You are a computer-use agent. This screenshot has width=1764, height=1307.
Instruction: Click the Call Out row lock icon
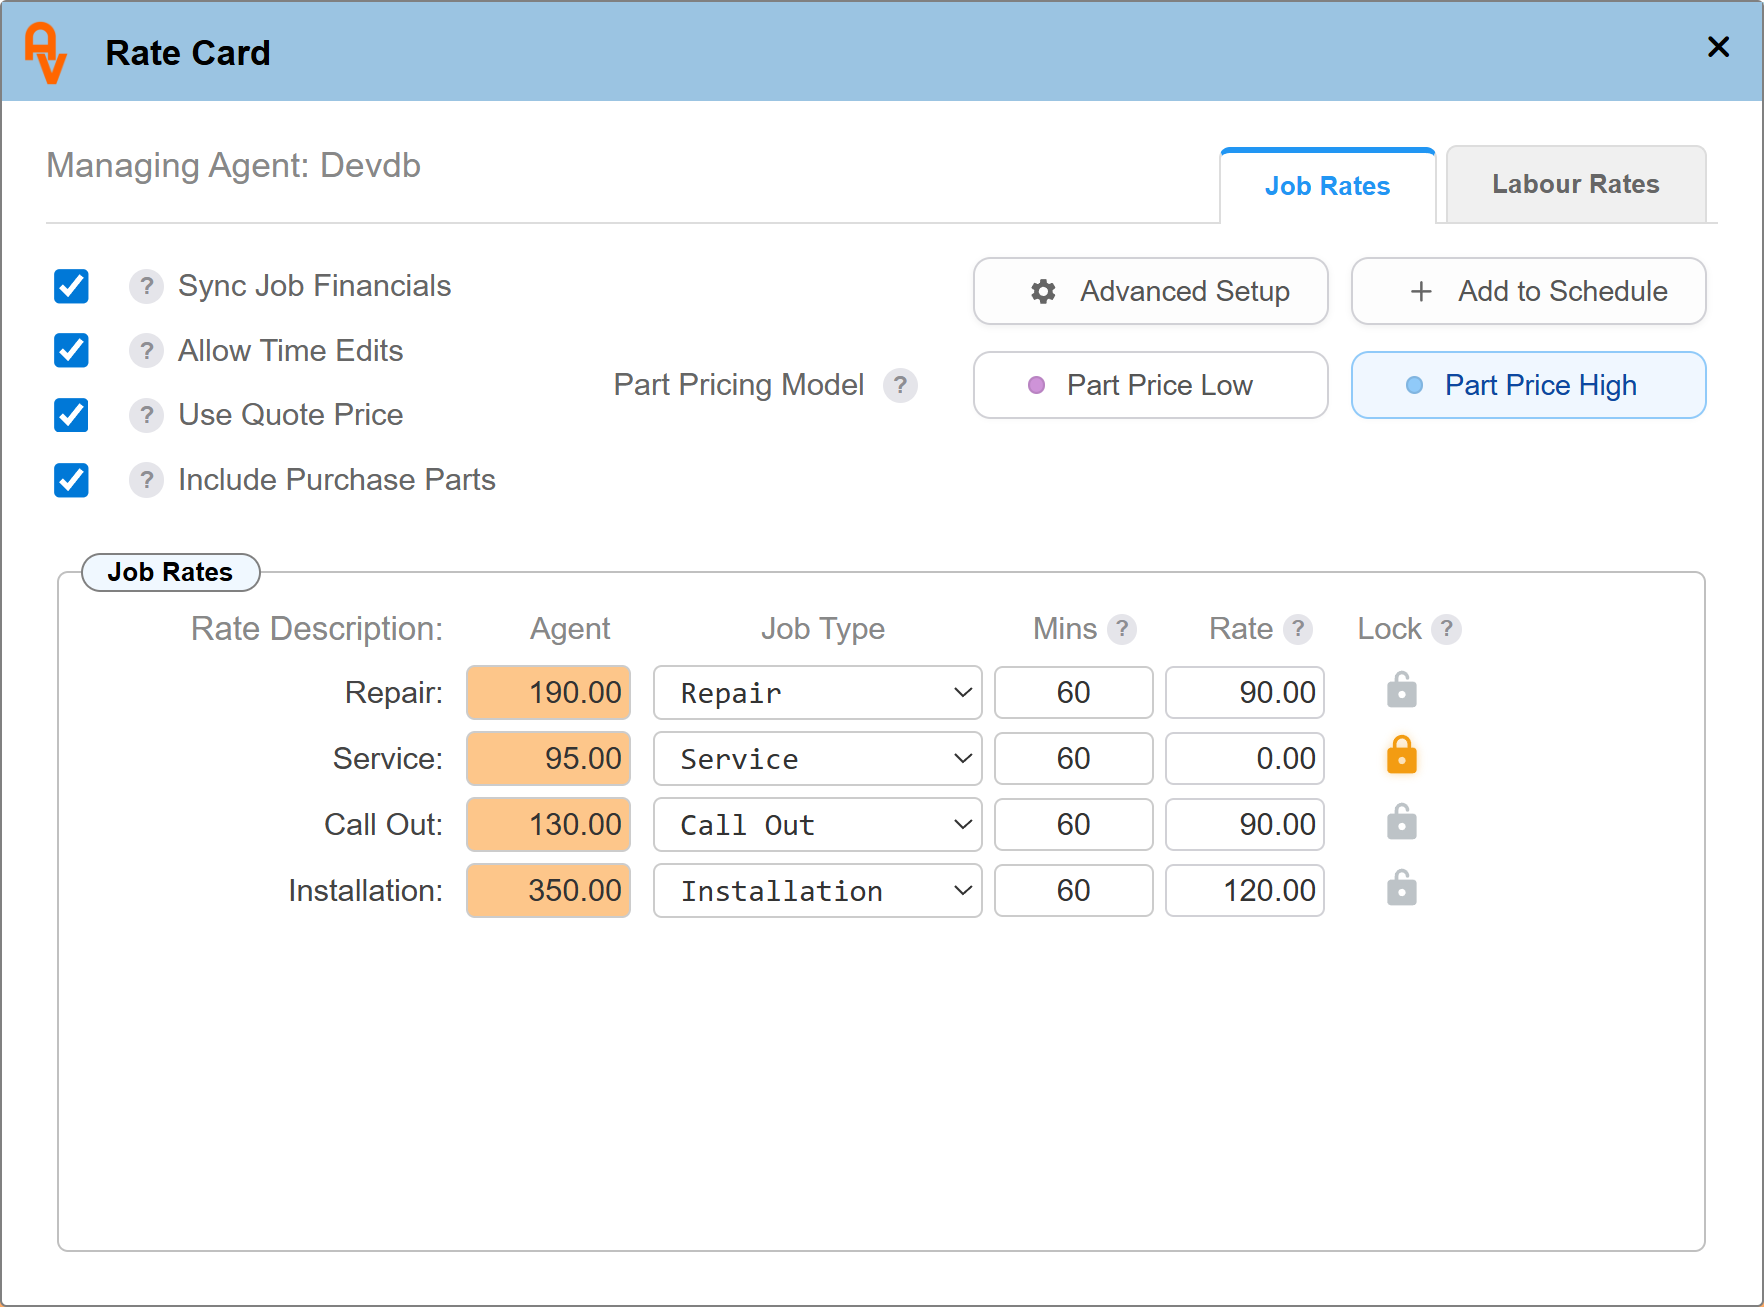1401,823
